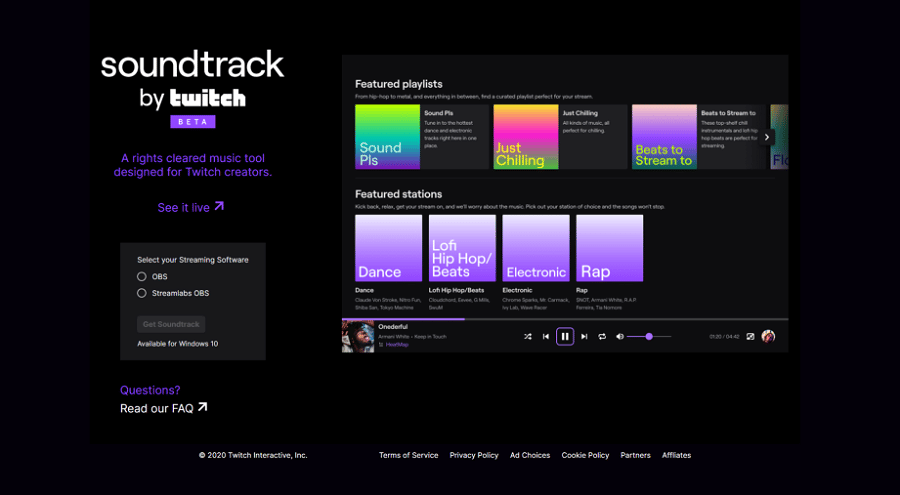Open the Just Chilling playlist cover

click(x=526, y=137)
